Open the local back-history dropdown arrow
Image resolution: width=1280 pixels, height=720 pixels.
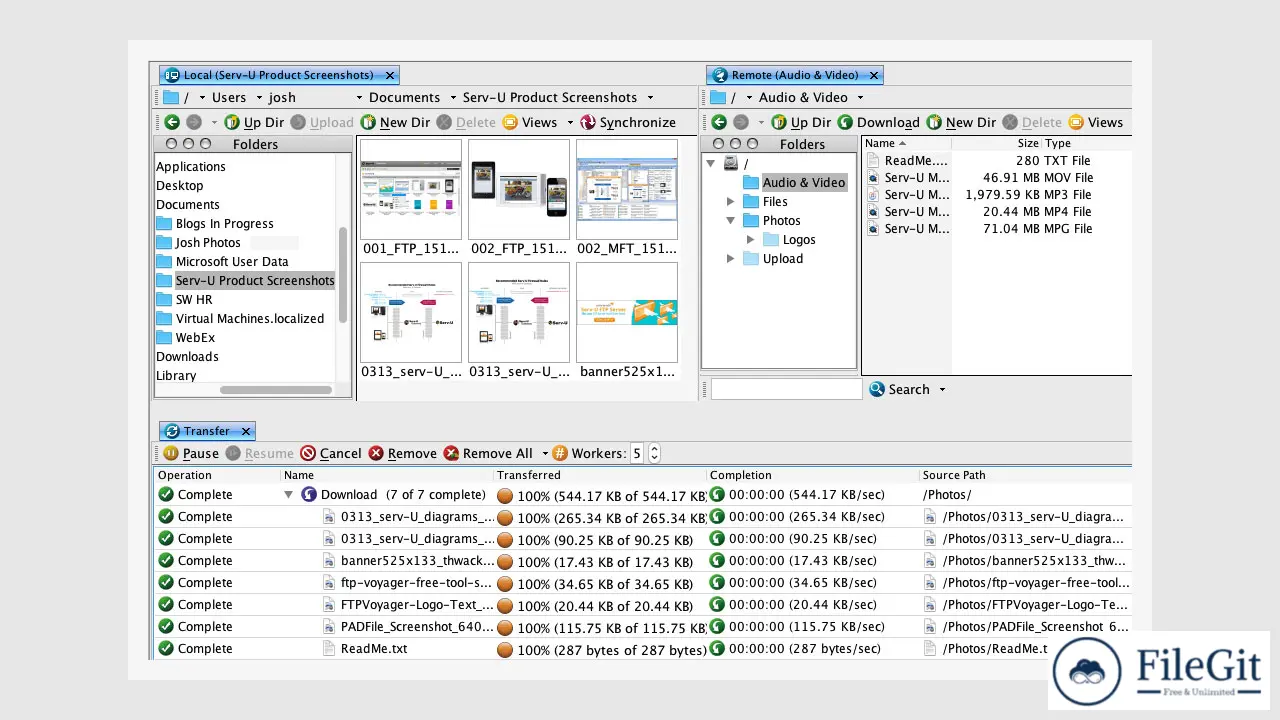click(x=214, y=123)
